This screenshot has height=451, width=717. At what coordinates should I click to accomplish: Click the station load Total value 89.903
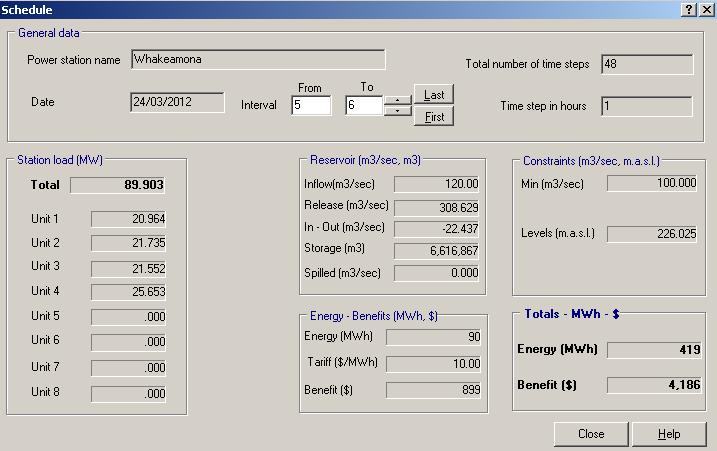click(118, 185)
